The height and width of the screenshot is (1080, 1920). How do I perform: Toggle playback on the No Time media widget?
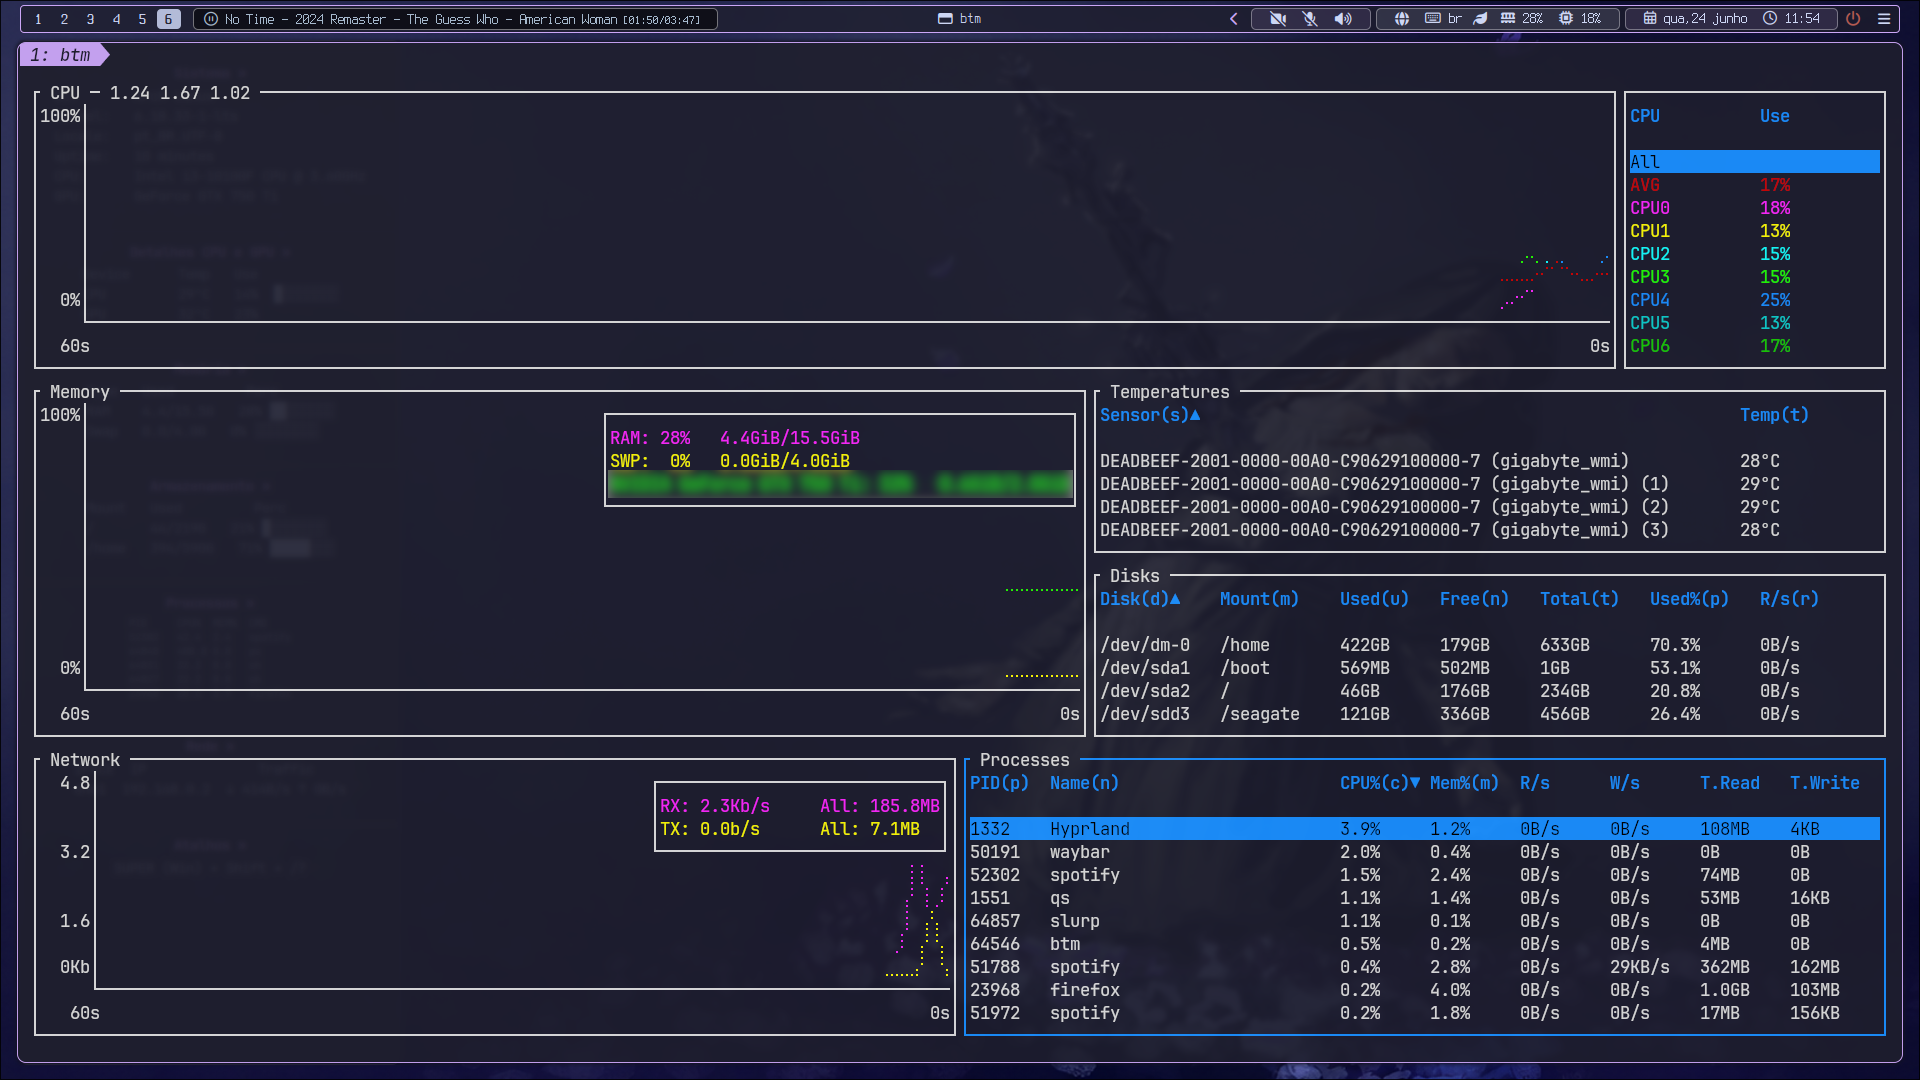(211, 19)
